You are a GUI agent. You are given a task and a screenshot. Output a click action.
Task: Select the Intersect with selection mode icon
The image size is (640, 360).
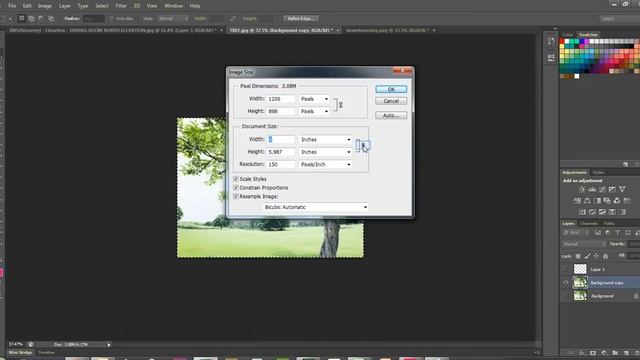pos(51,18)
